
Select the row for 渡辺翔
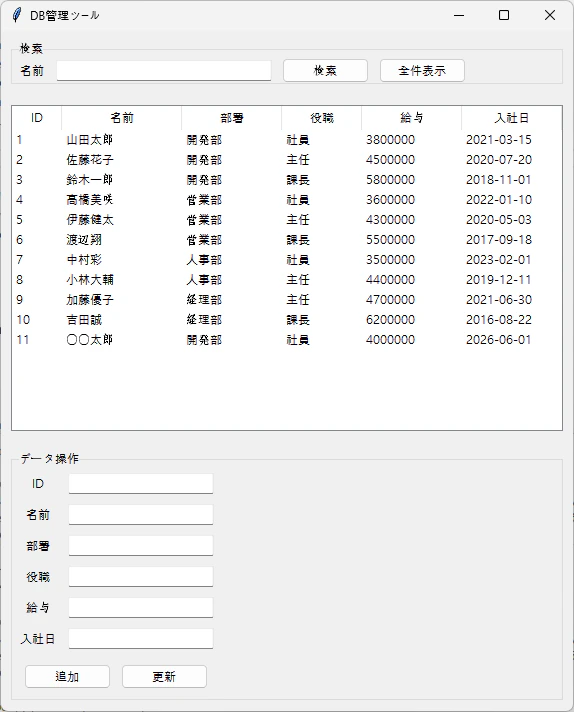(x=287, y=239)
